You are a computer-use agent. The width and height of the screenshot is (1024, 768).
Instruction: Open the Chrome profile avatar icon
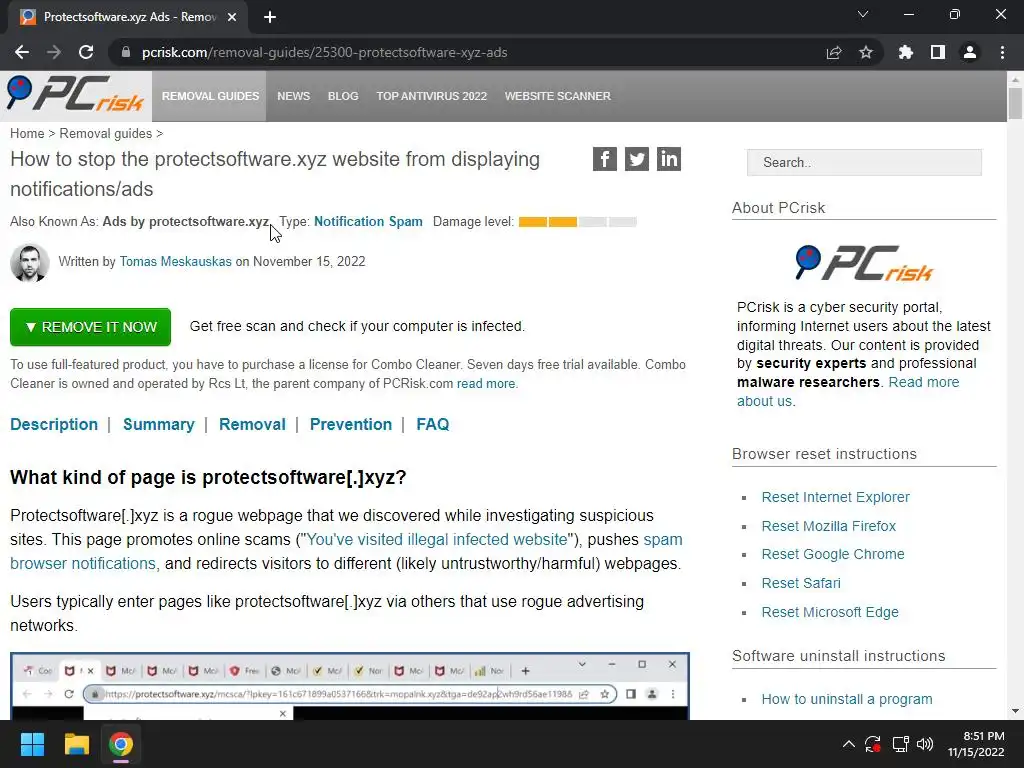click(x=970, y=52)
